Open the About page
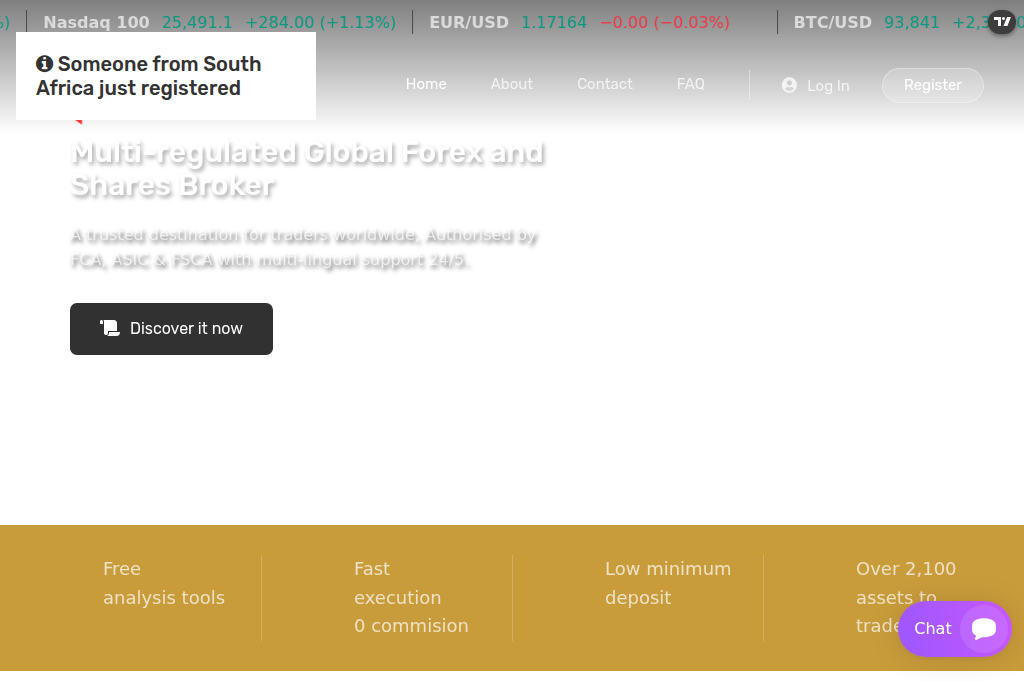 click(512, 84)
